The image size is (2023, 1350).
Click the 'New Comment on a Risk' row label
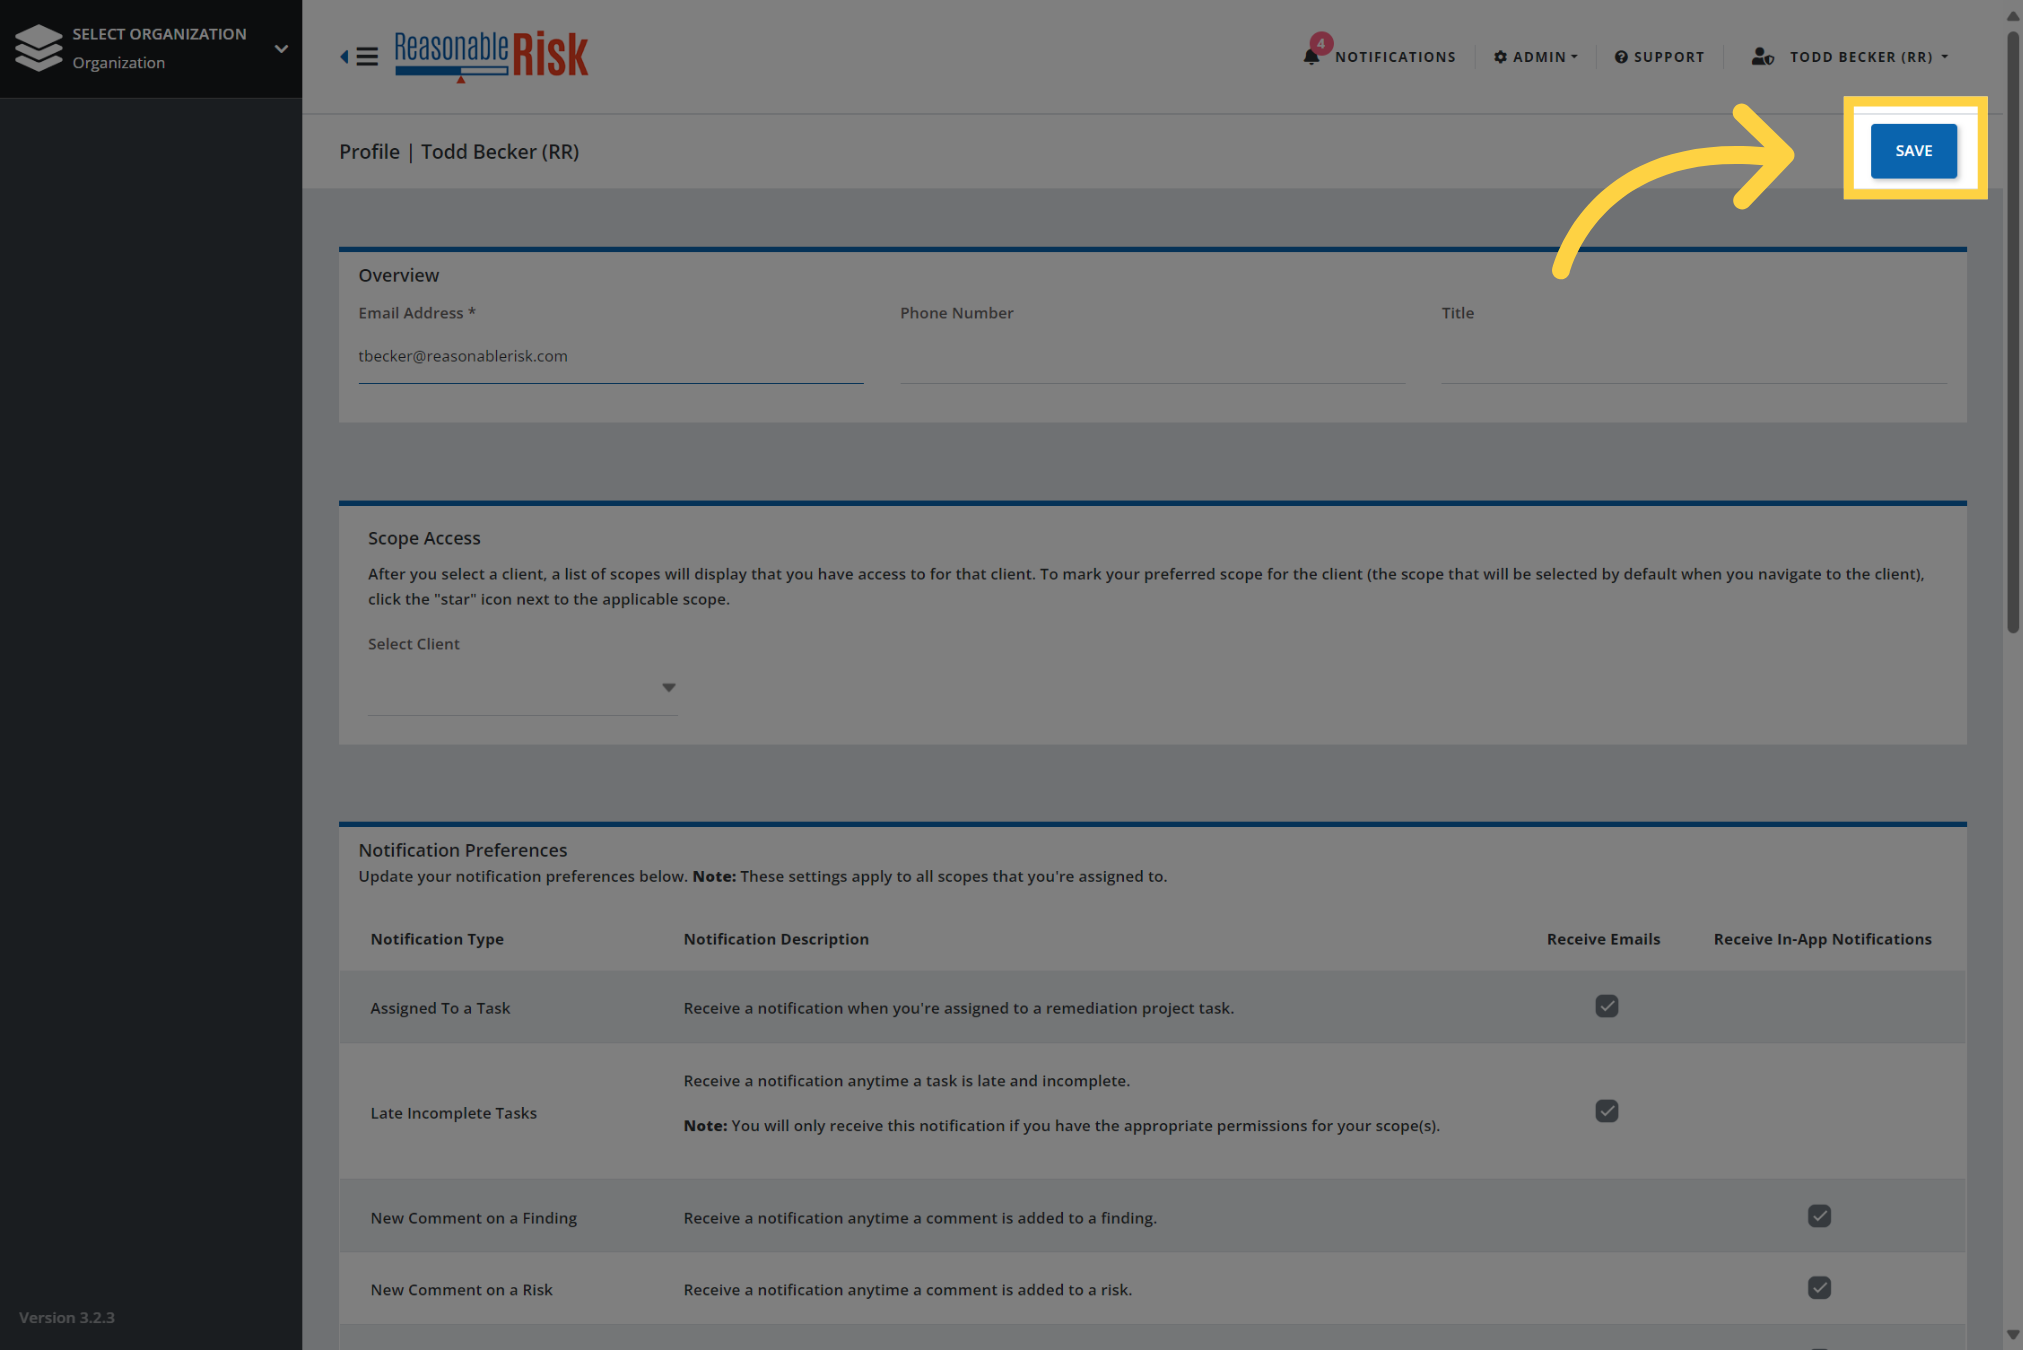461,1290
